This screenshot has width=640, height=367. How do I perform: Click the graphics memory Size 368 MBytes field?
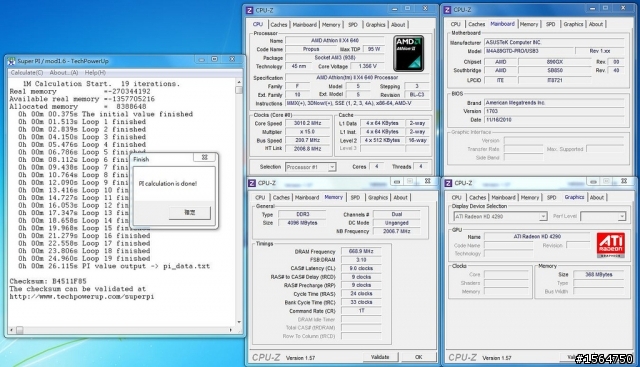(599, 275)
